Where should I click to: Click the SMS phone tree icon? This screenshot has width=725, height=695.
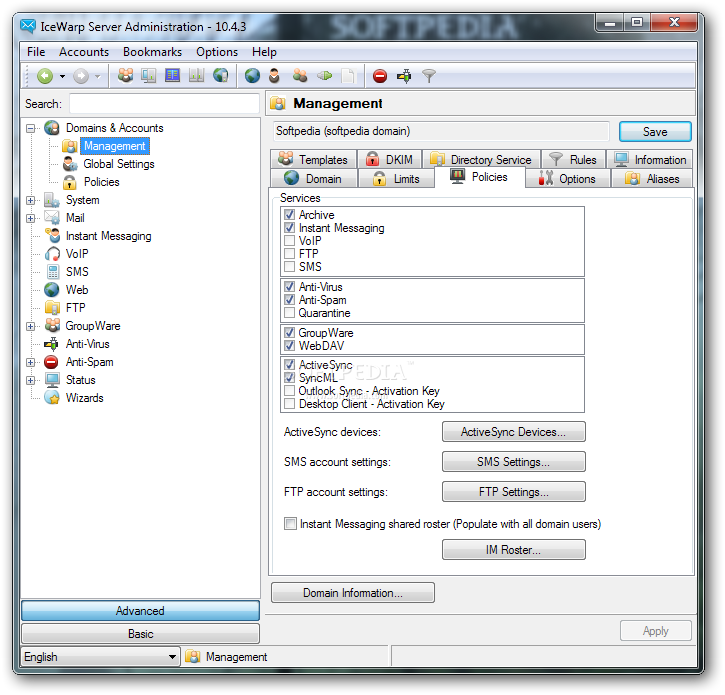(x=53, y=272)
